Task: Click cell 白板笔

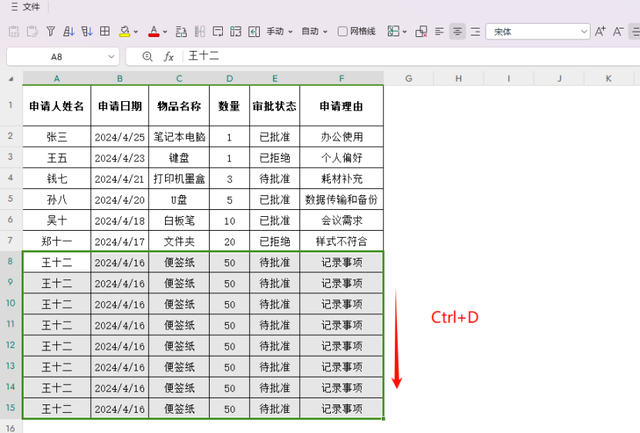Action: tap(179, 221)
